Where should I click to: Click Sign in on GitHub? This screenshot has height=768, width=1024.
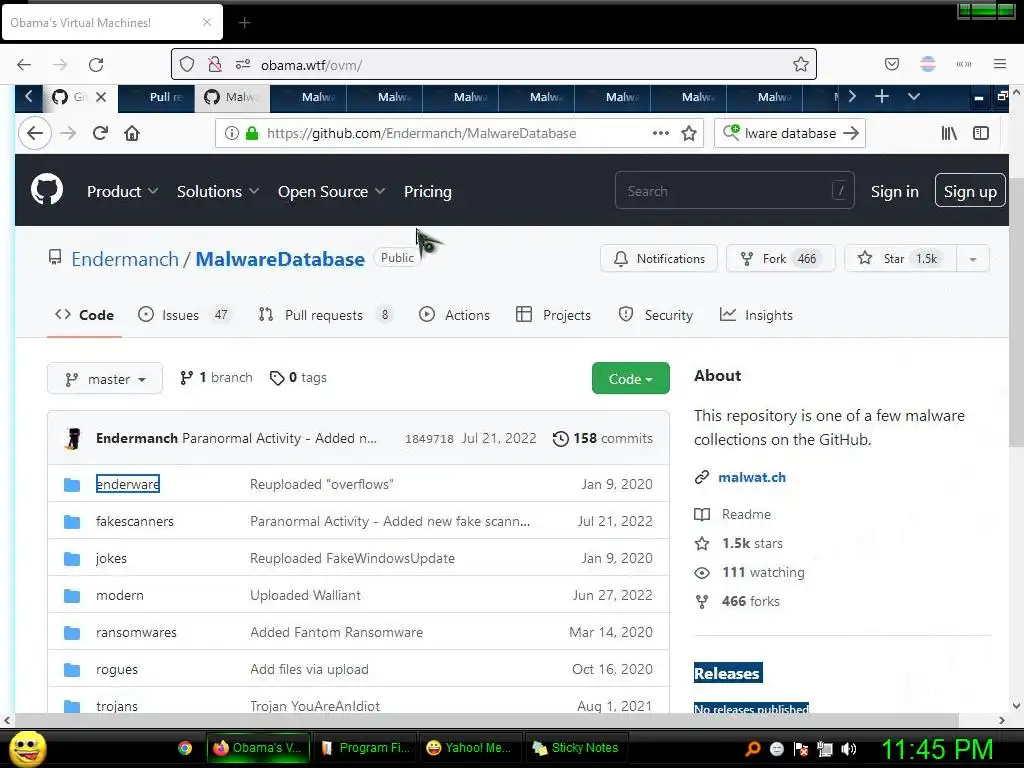coord(895,191)
